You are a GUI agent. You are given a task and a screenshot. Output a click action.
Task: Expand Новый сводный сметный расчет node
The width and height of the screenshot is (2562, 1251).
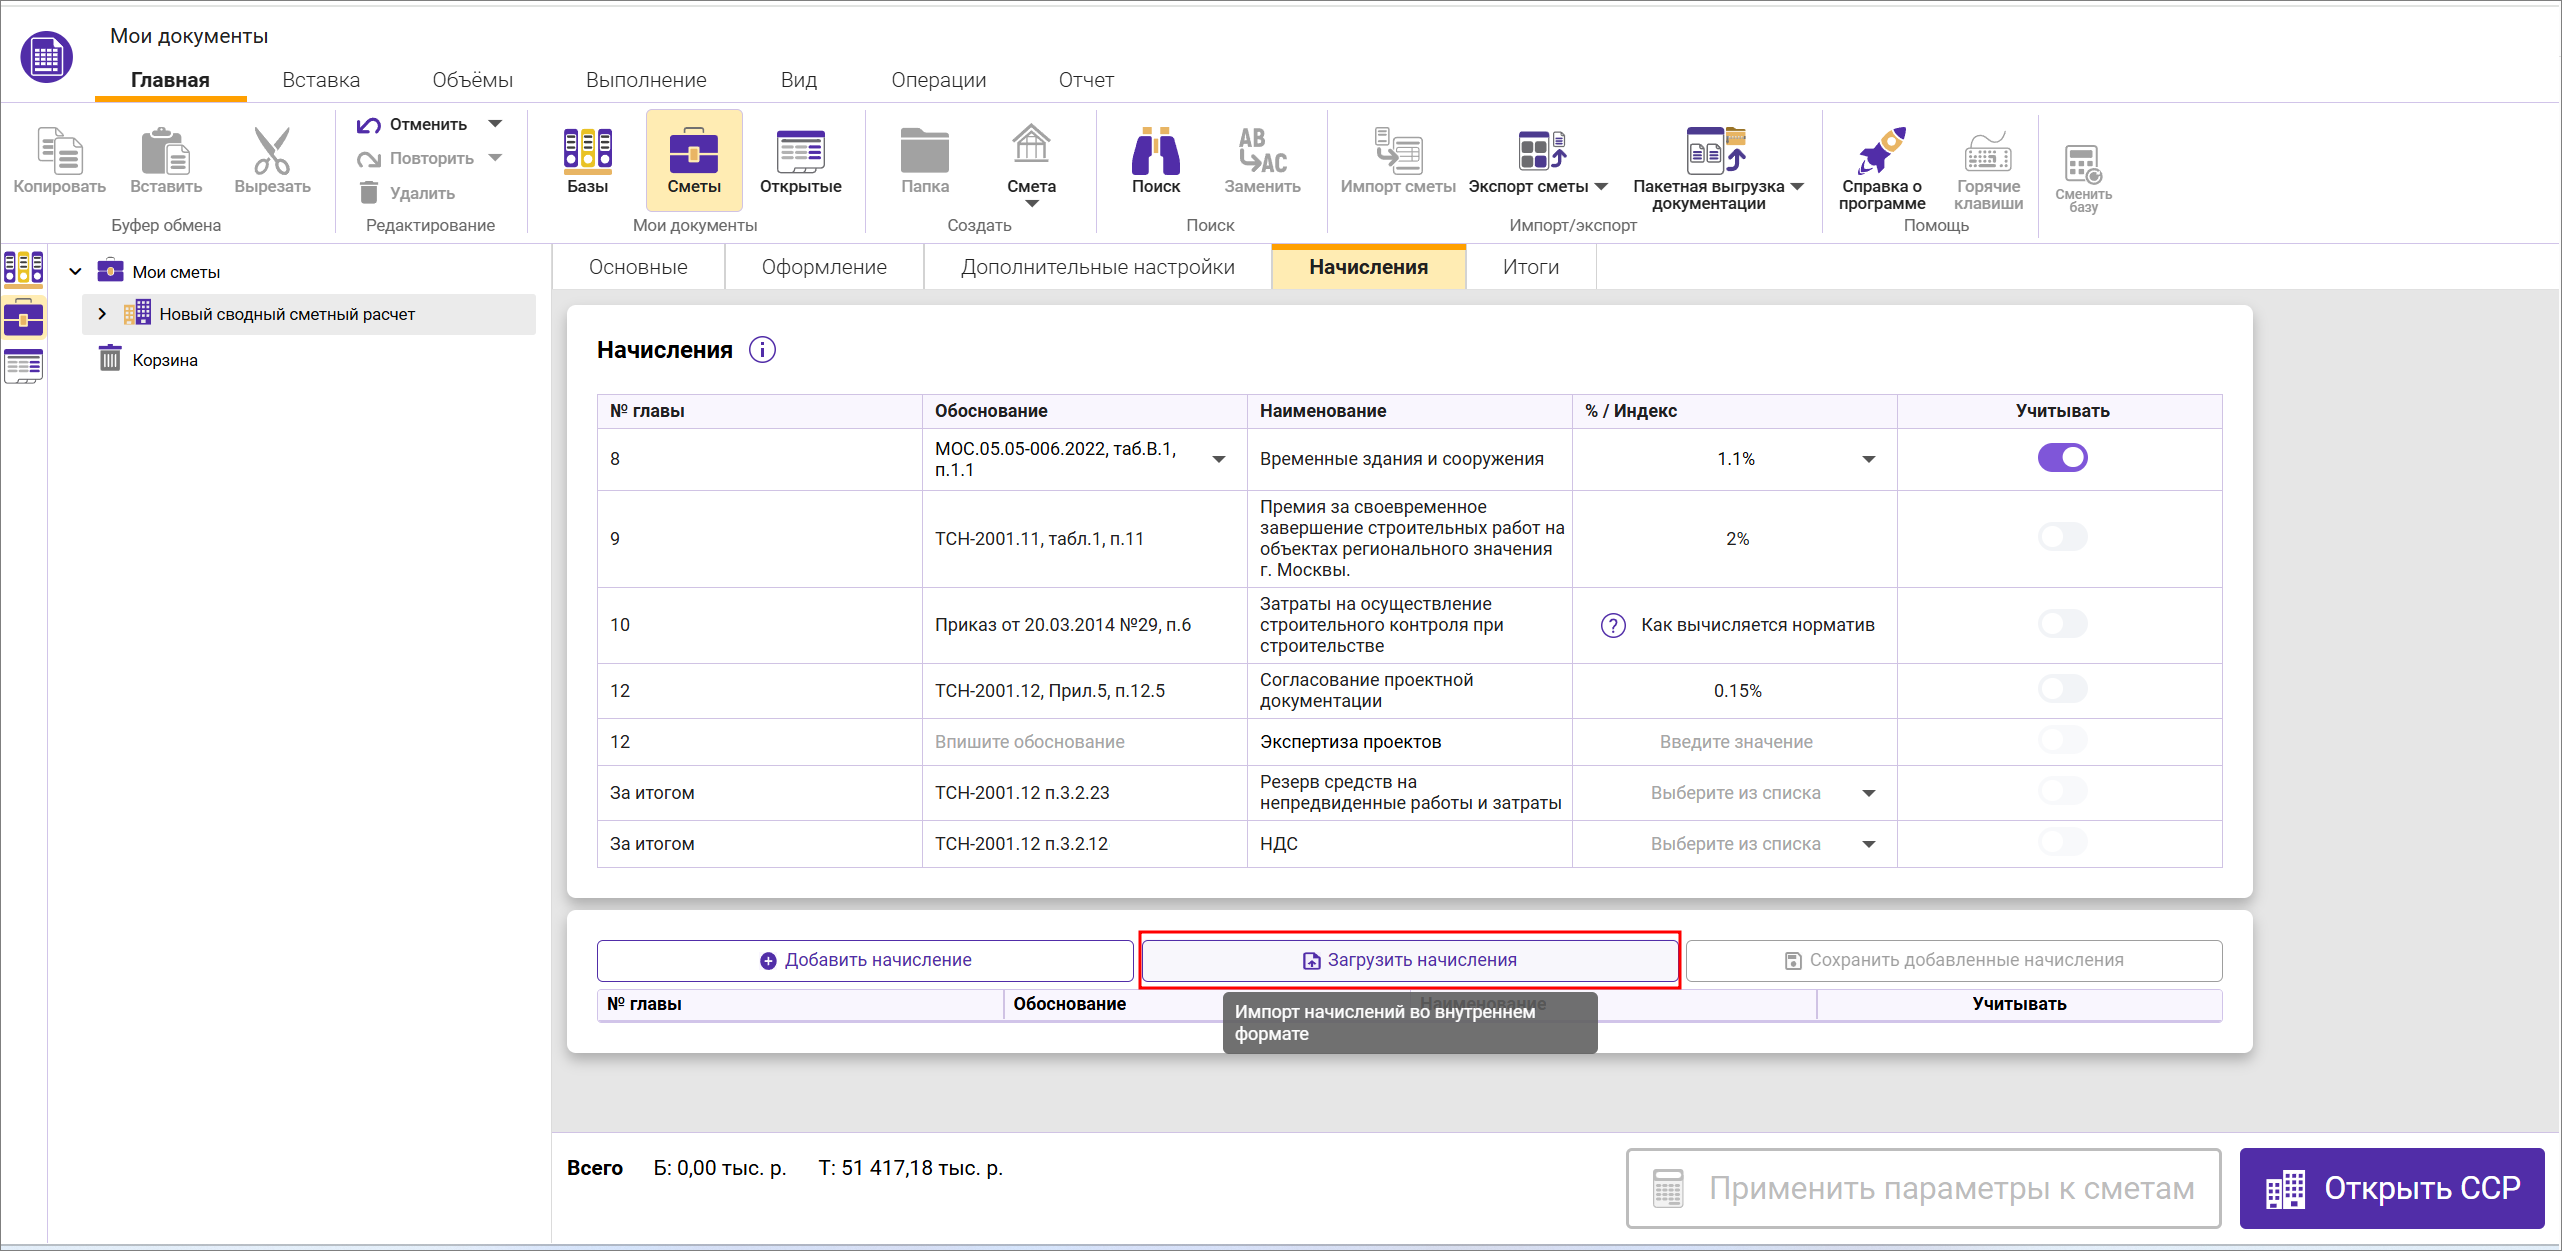coord(102,314)
